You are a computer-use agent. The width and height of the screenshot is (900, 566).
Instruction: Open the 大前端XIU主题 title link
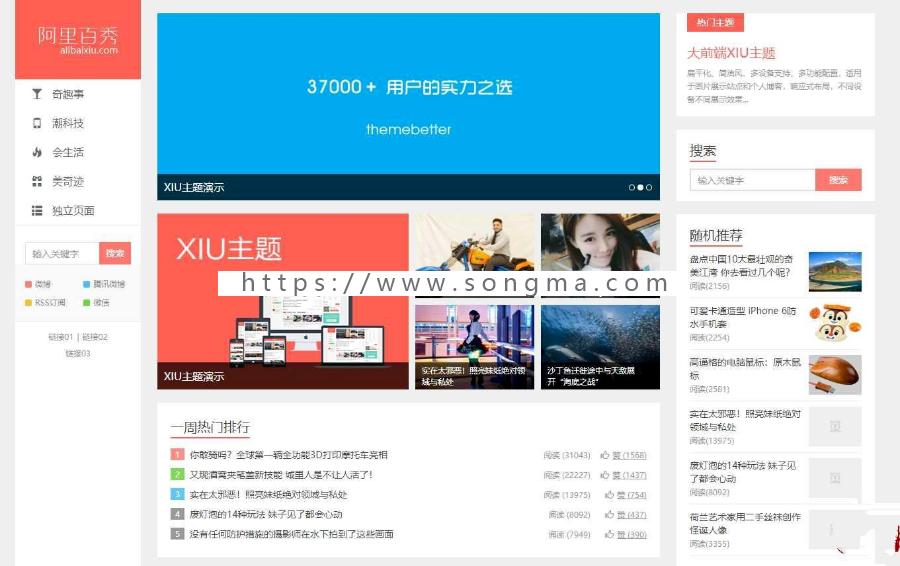coord(731,53)
